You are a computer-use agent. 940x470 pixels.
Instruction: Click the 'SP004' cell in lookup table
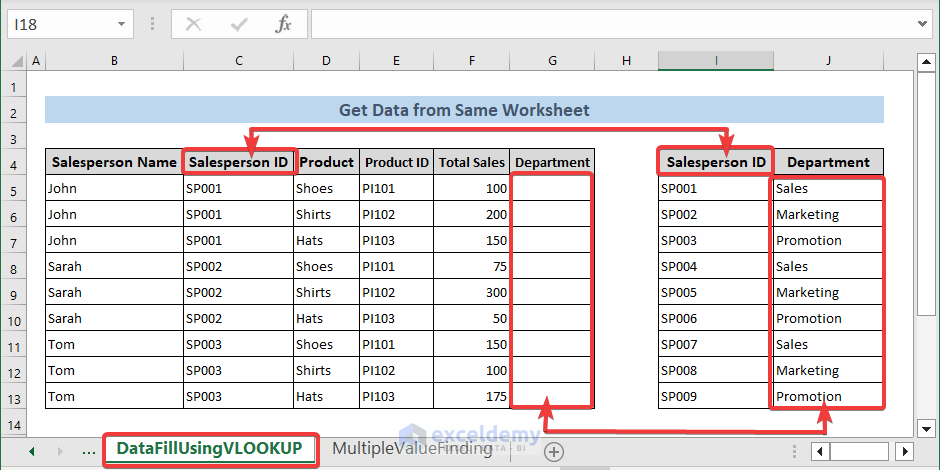point(716,266)
